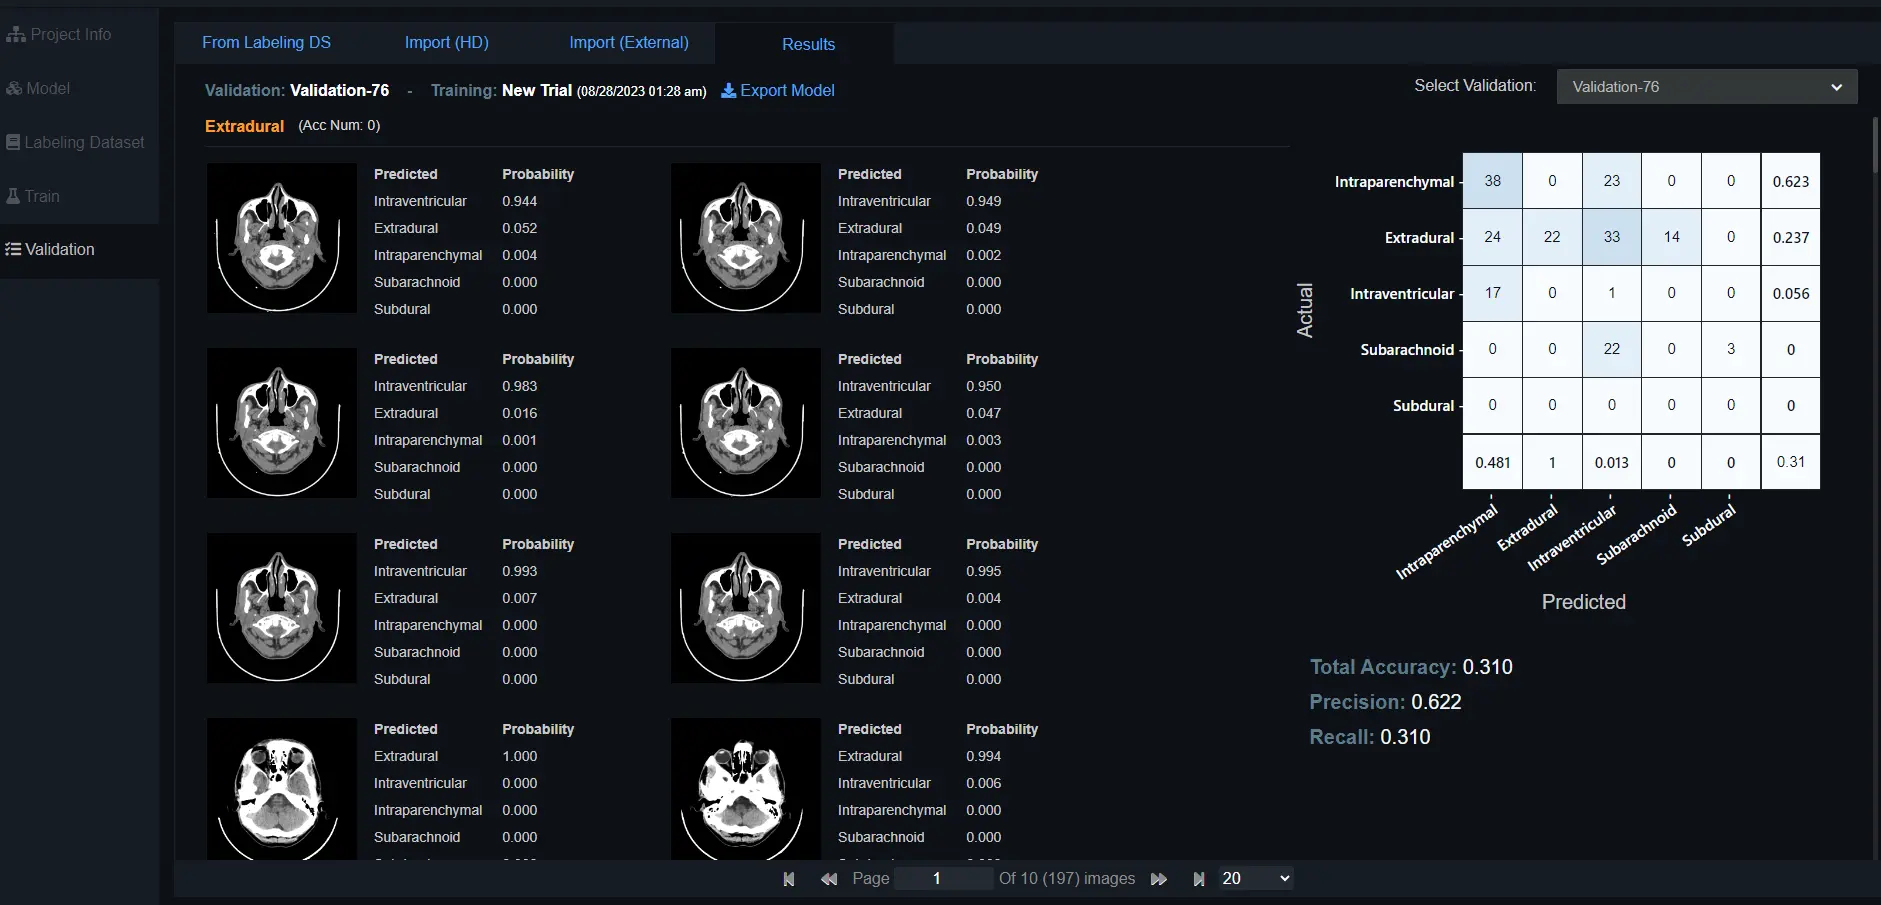1881x905 pixels.
Task: Switch to Import (HD) tab
Action: point(446,42)
